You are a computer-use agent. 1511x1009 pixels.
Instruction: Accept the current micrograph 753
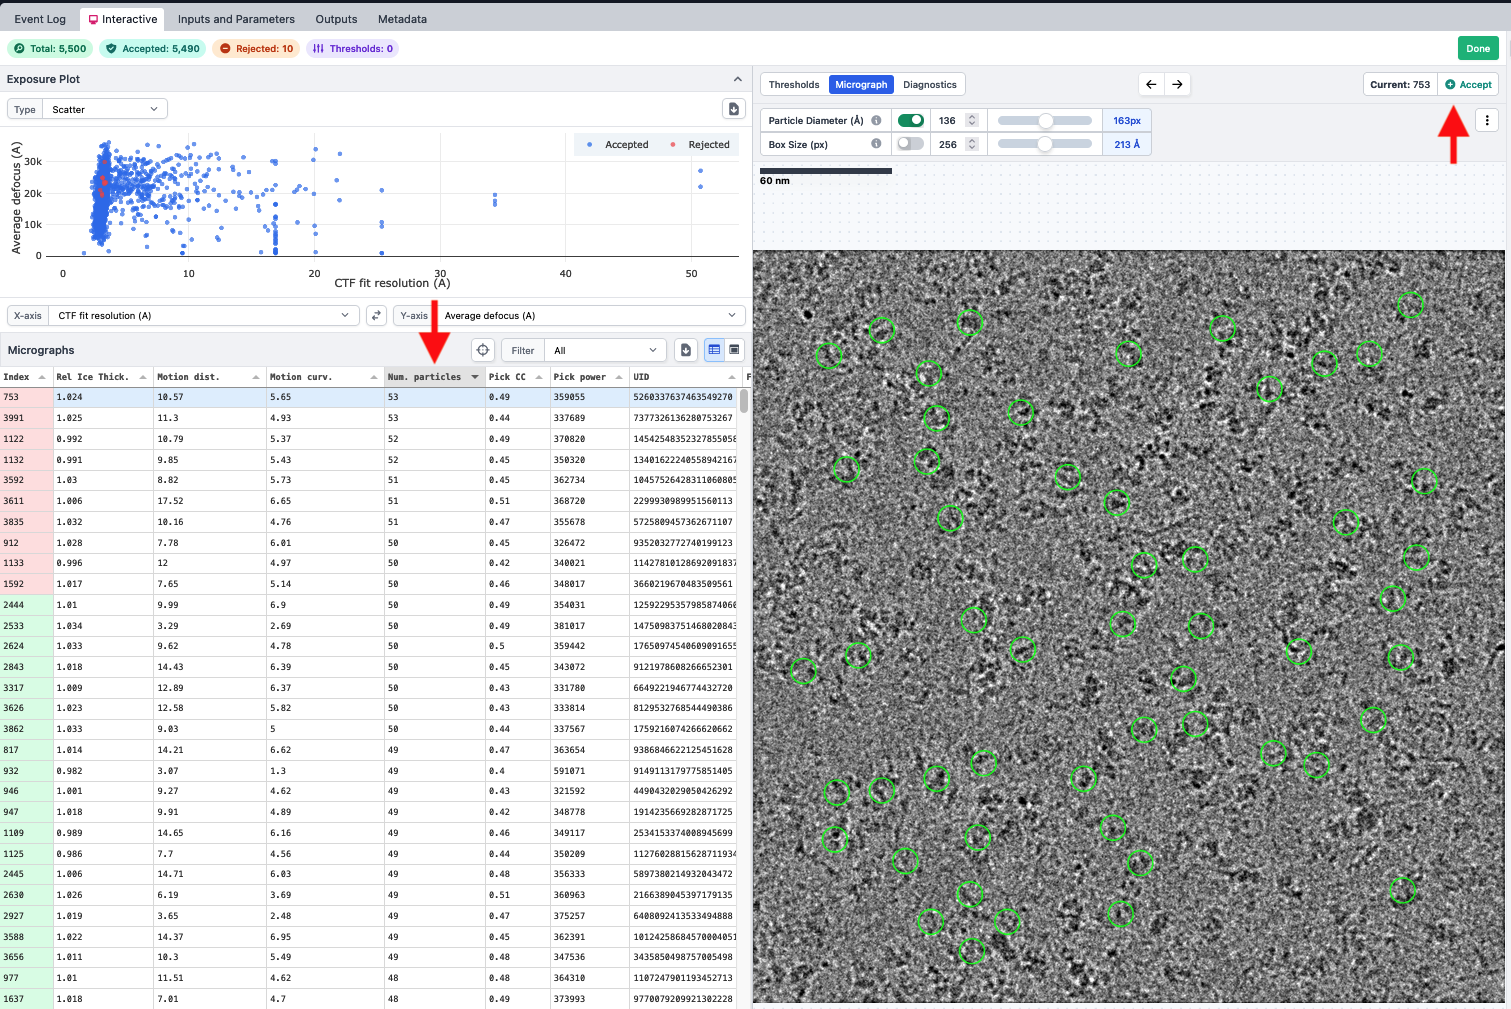click(1468, 85)
